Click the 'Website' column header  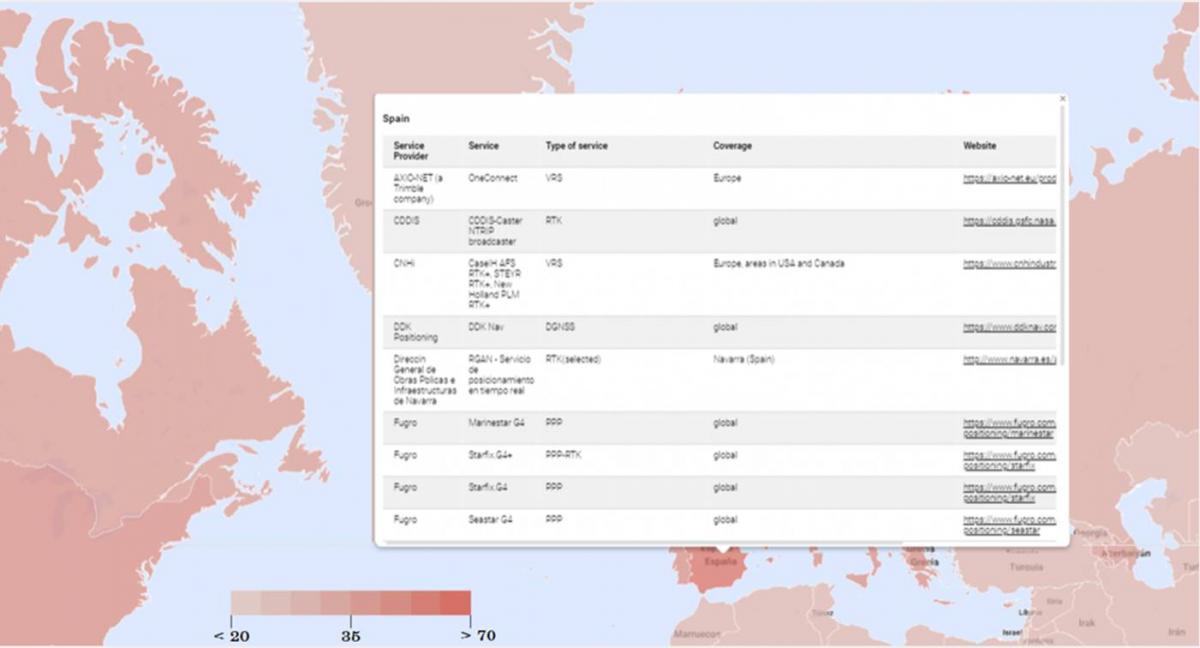(979, 146)
